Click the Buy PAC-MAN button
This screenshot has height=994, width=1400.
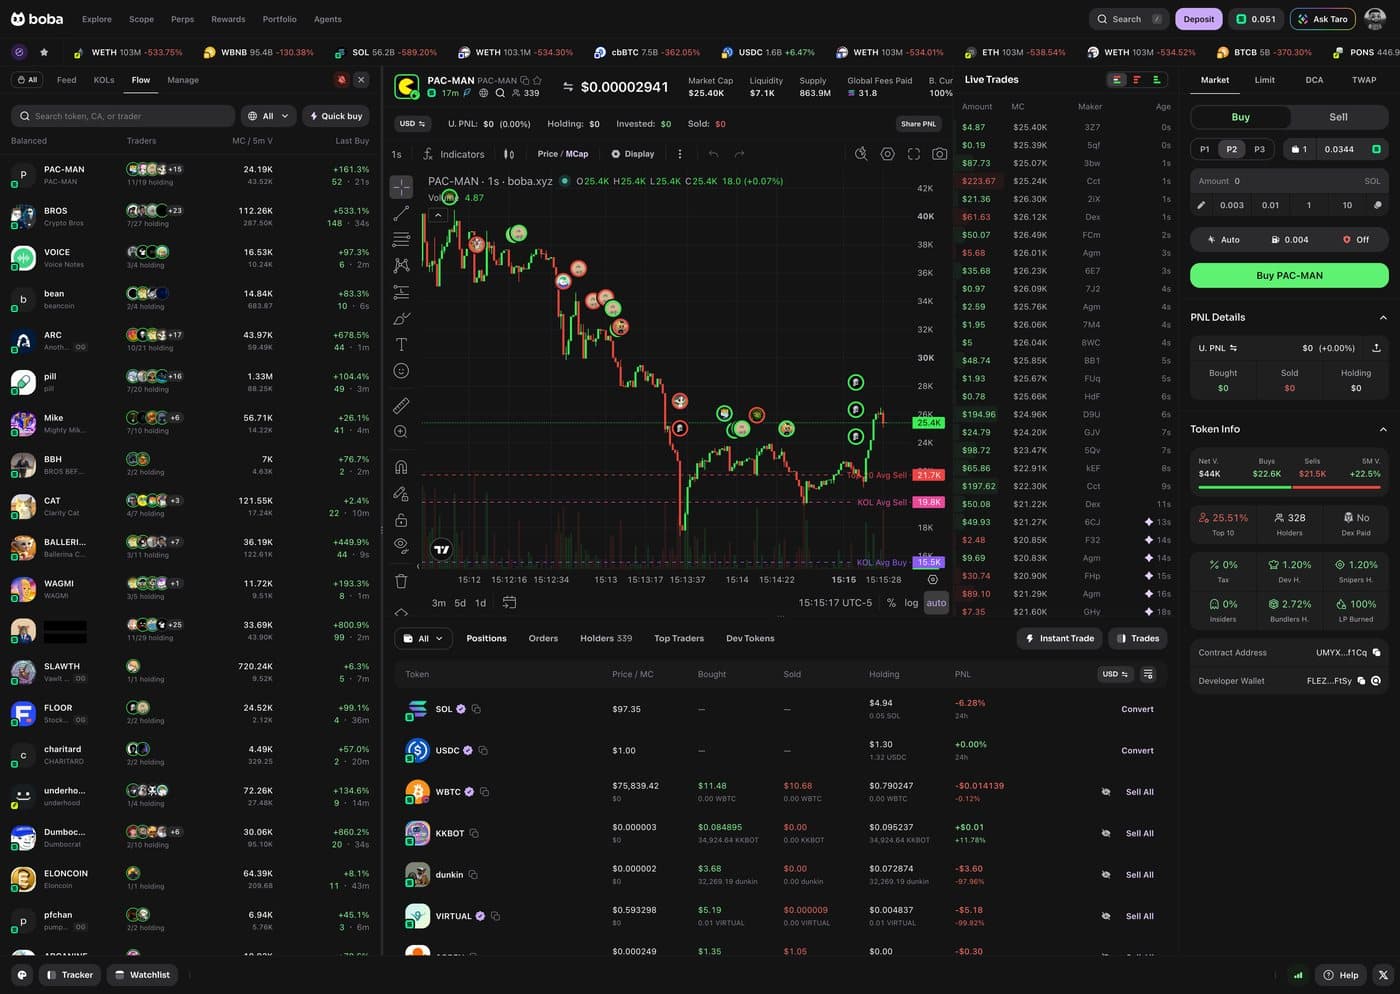(1289, 276)
